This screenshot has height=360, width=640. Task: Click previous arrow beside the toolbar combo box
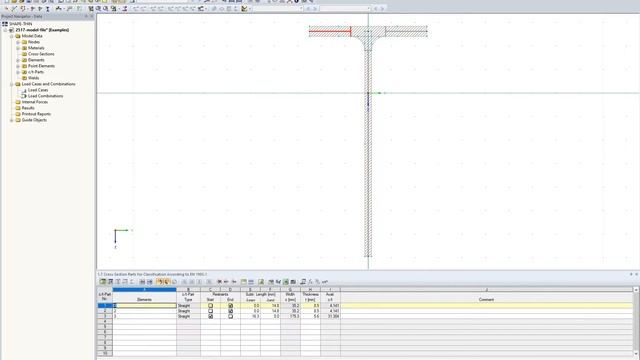(308, 9)
